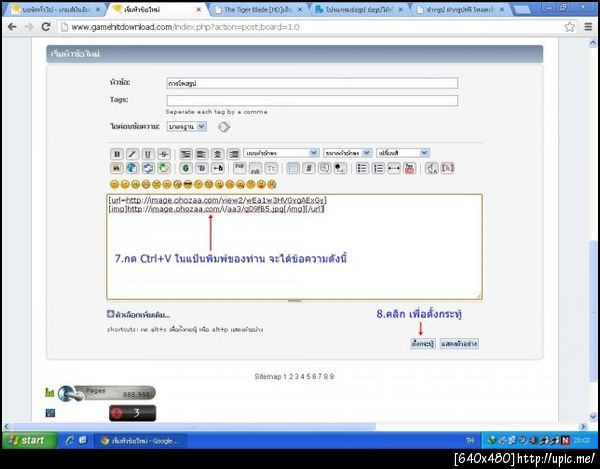Click the first icon in second toolbar row
The height and width of the screenshot is (469, 600).
pos(117,168)
